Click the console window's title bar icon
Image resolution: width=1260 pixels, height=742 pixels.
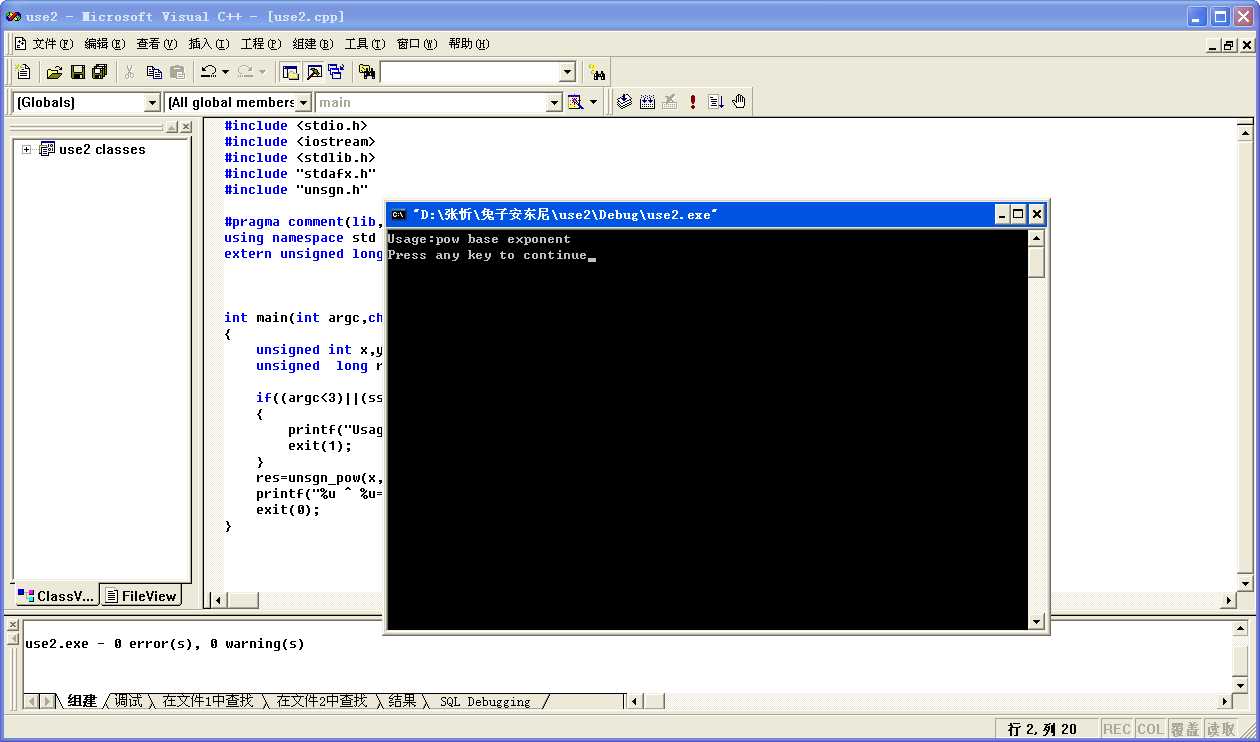398,214
